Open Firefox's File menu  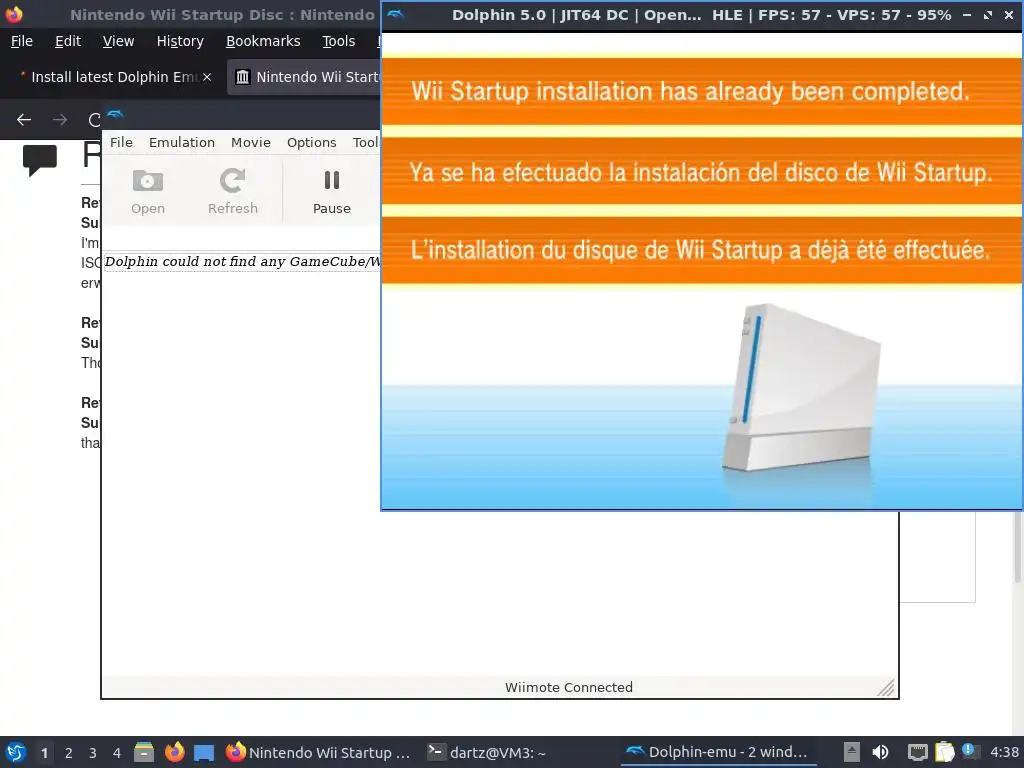[x=22, y=41]
